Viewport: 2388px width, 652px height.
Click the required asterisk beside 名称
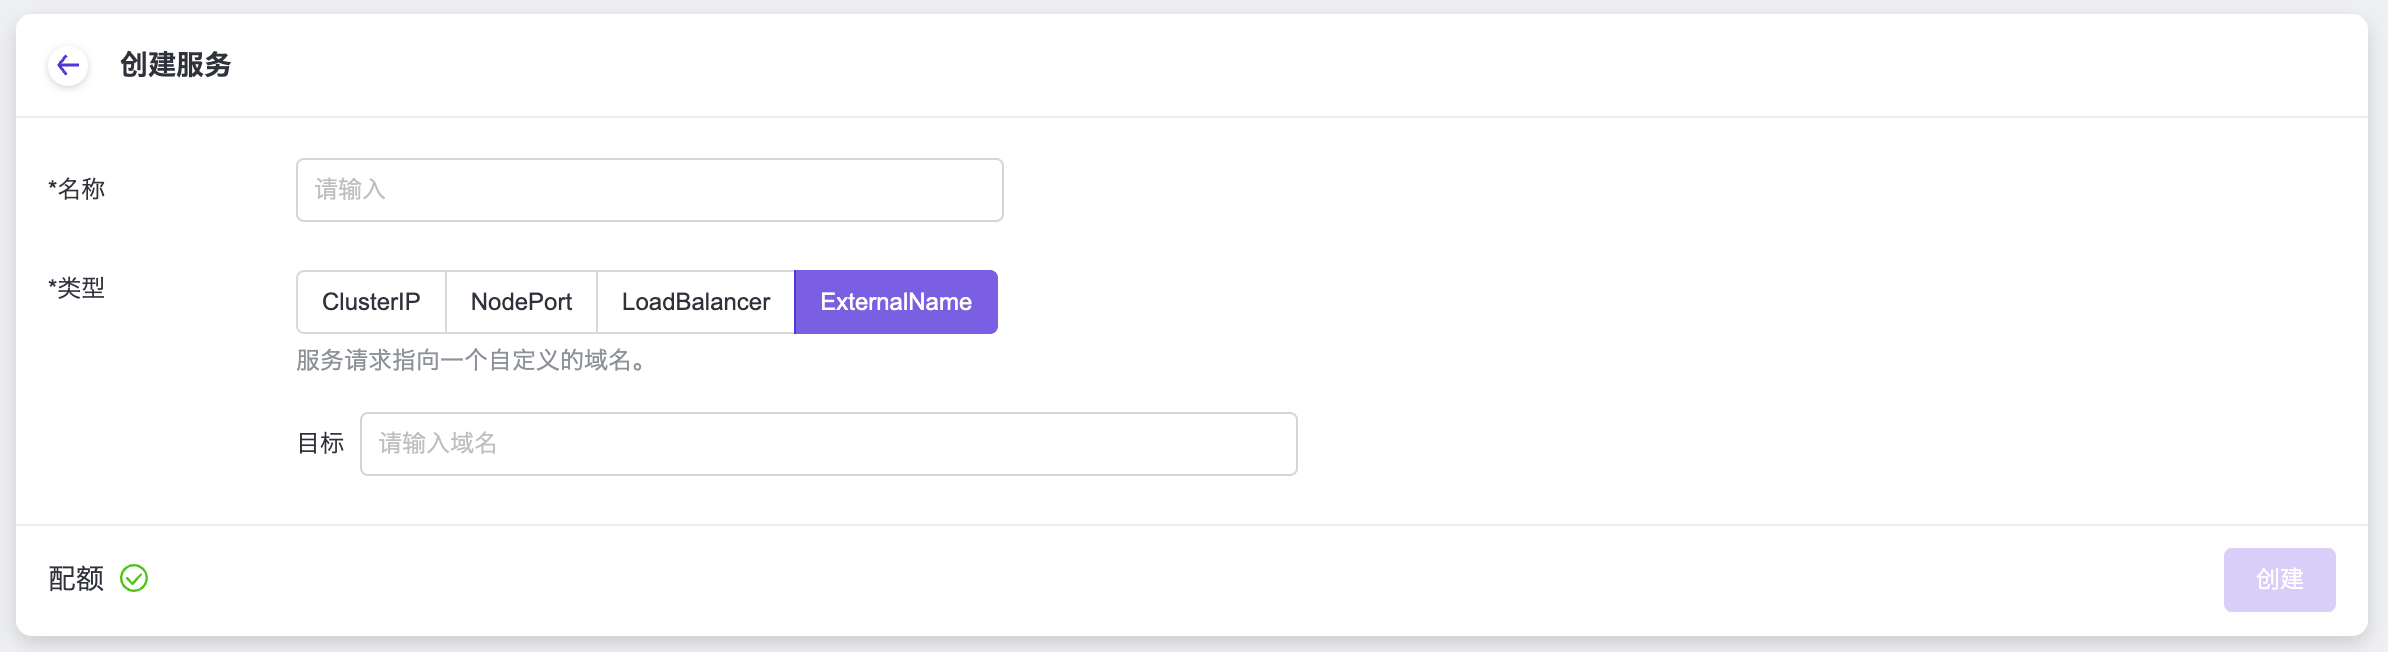pyautogui.click(x=52, y=187)
